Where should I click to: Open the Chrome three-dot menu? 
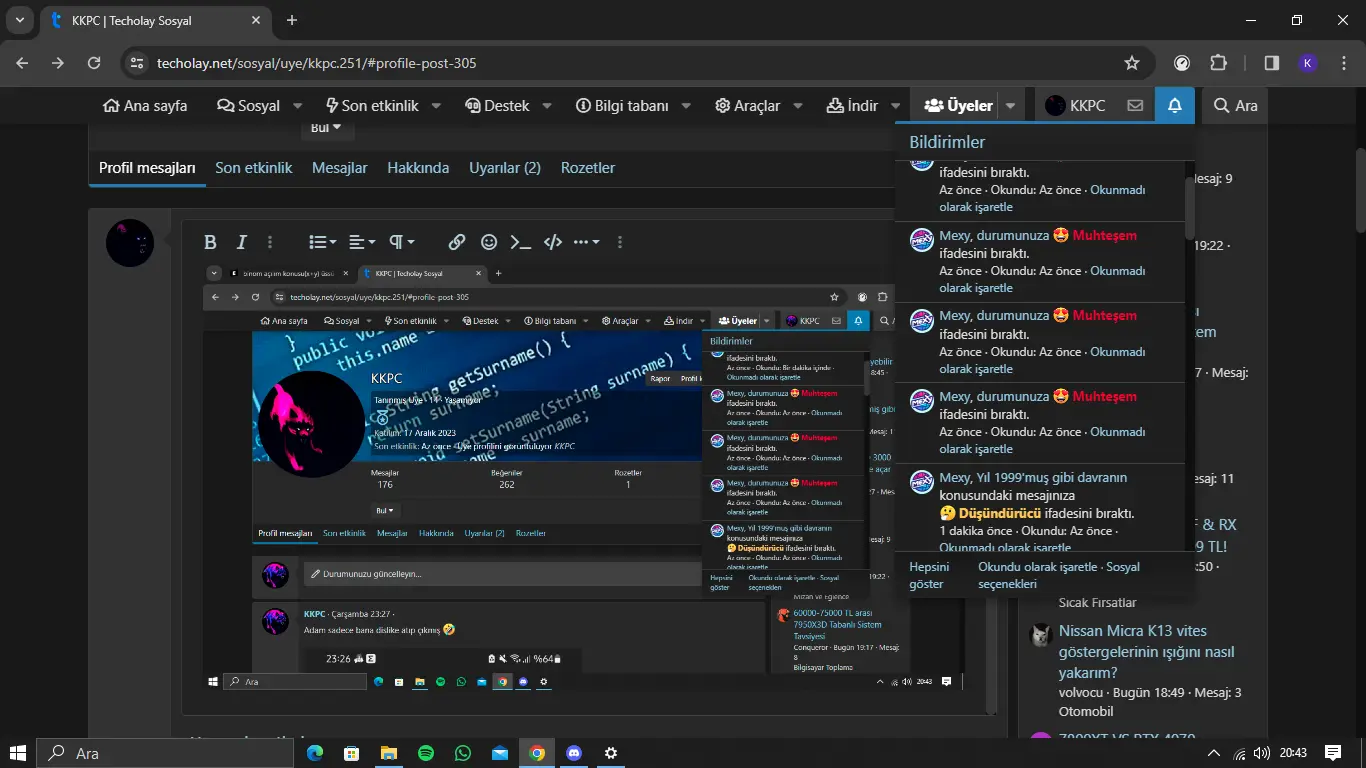point(1343,63)
